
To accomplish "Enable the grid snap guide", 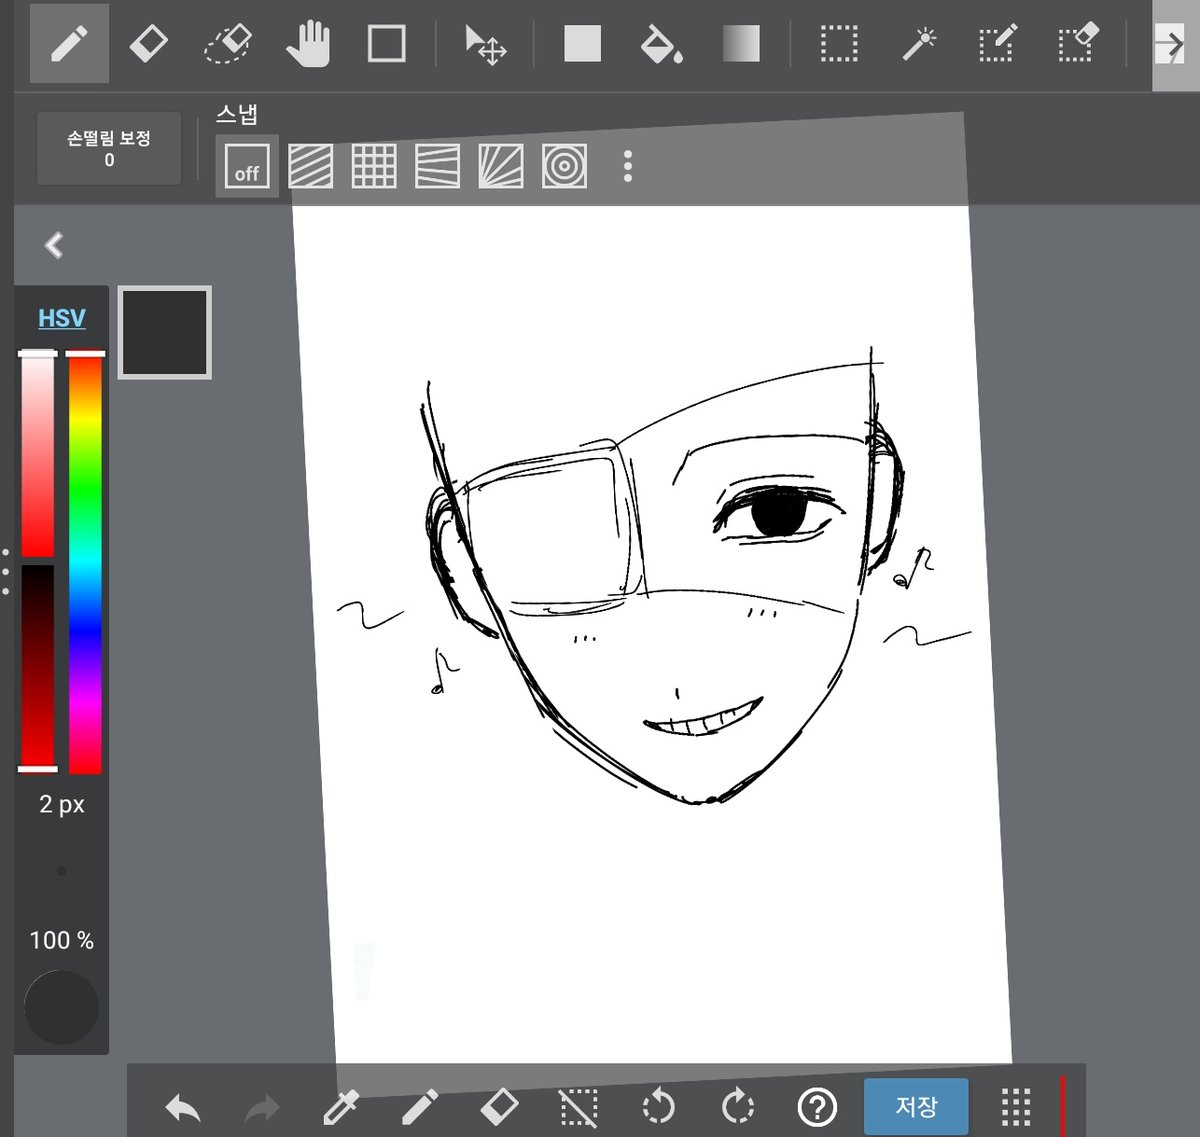I will coord(374,166).
